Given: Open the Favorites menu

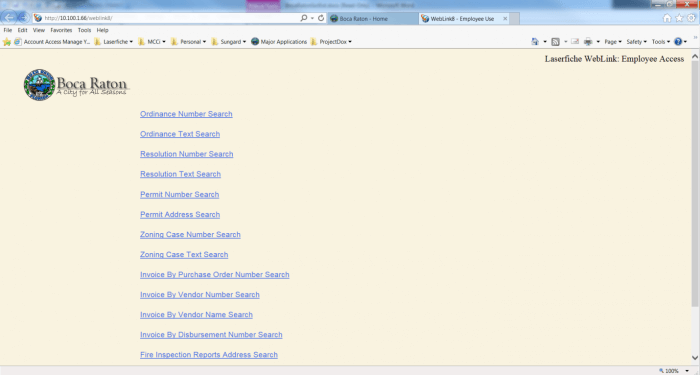Looking at the screenshot, I should click(x=61, y=30).
